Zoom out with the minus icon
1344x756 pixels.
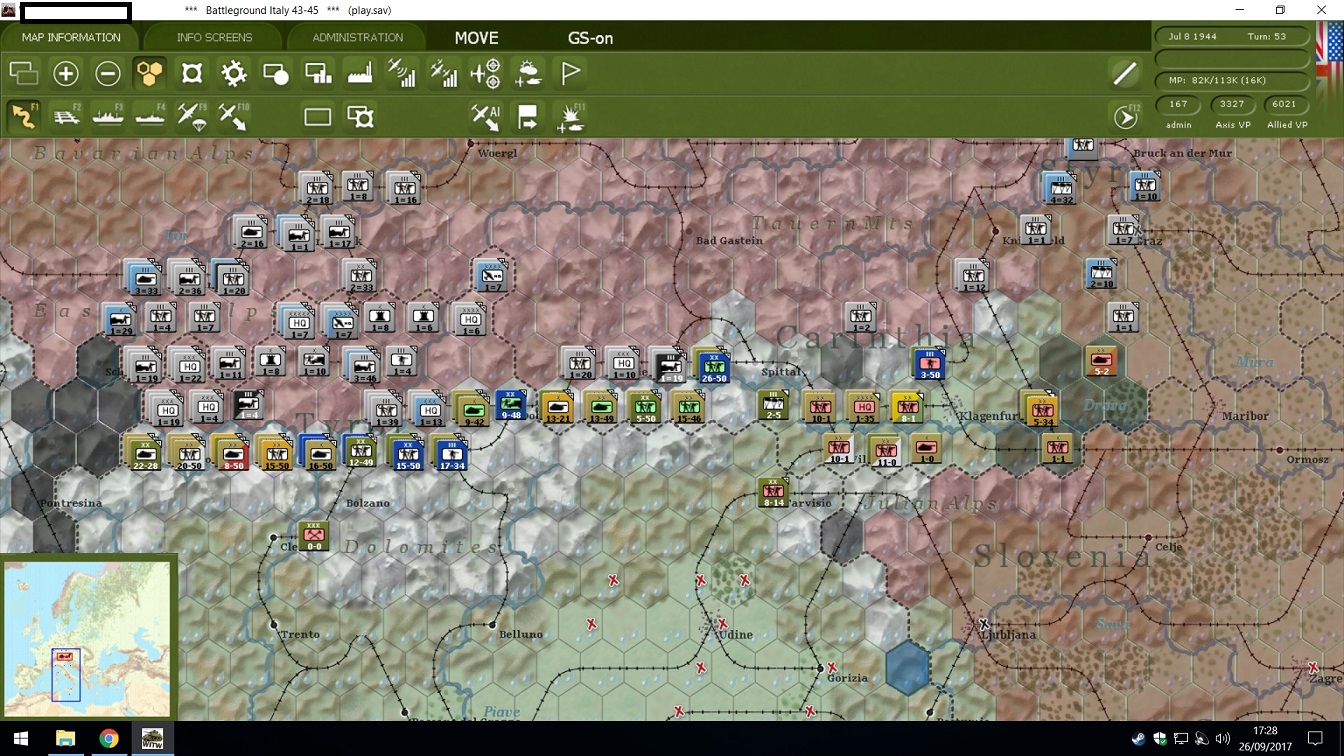point(108,73)
